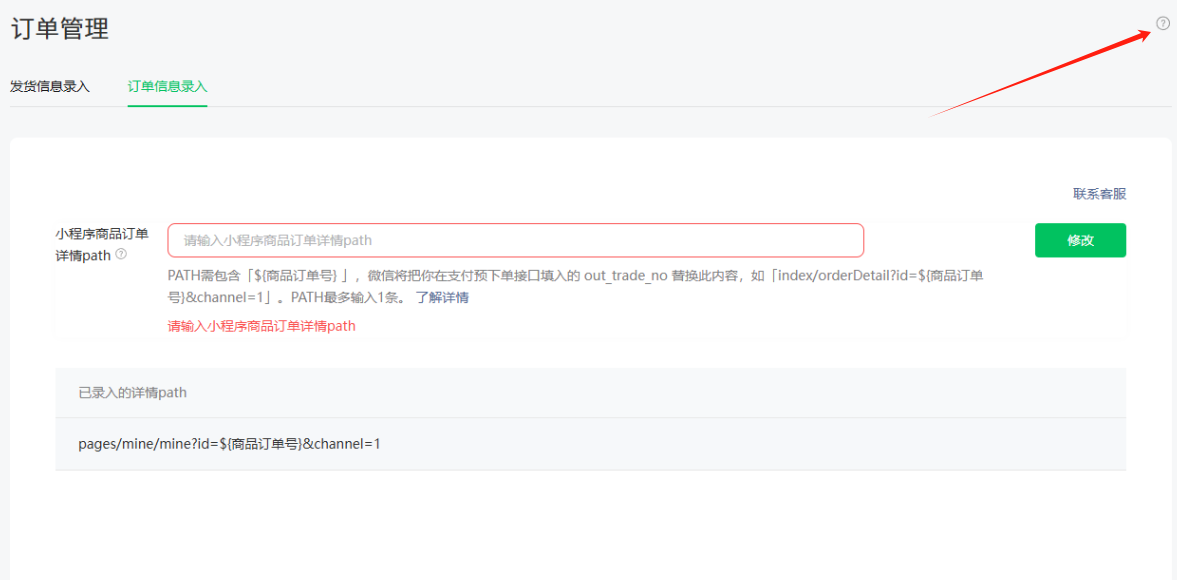Select the 订单管理 page heading

point(59,29)
